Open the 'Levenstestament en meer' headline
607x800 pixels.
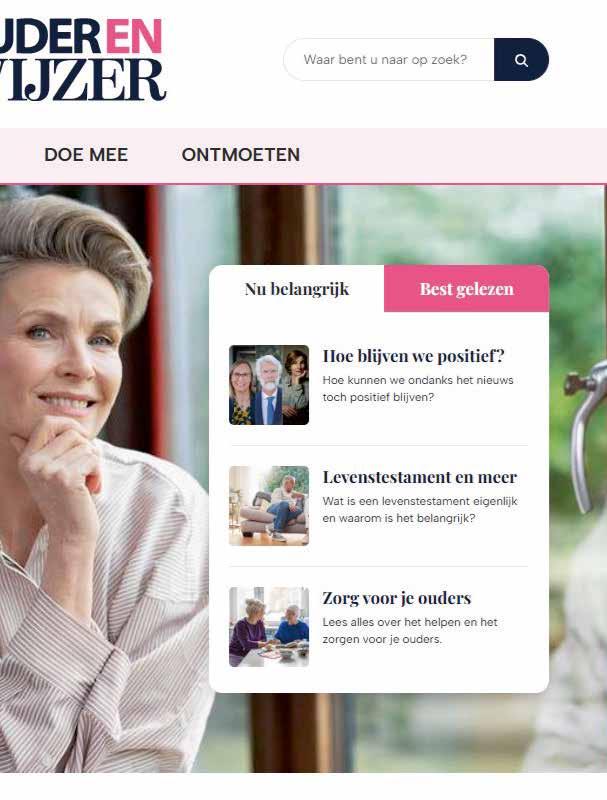pos(419,477)
